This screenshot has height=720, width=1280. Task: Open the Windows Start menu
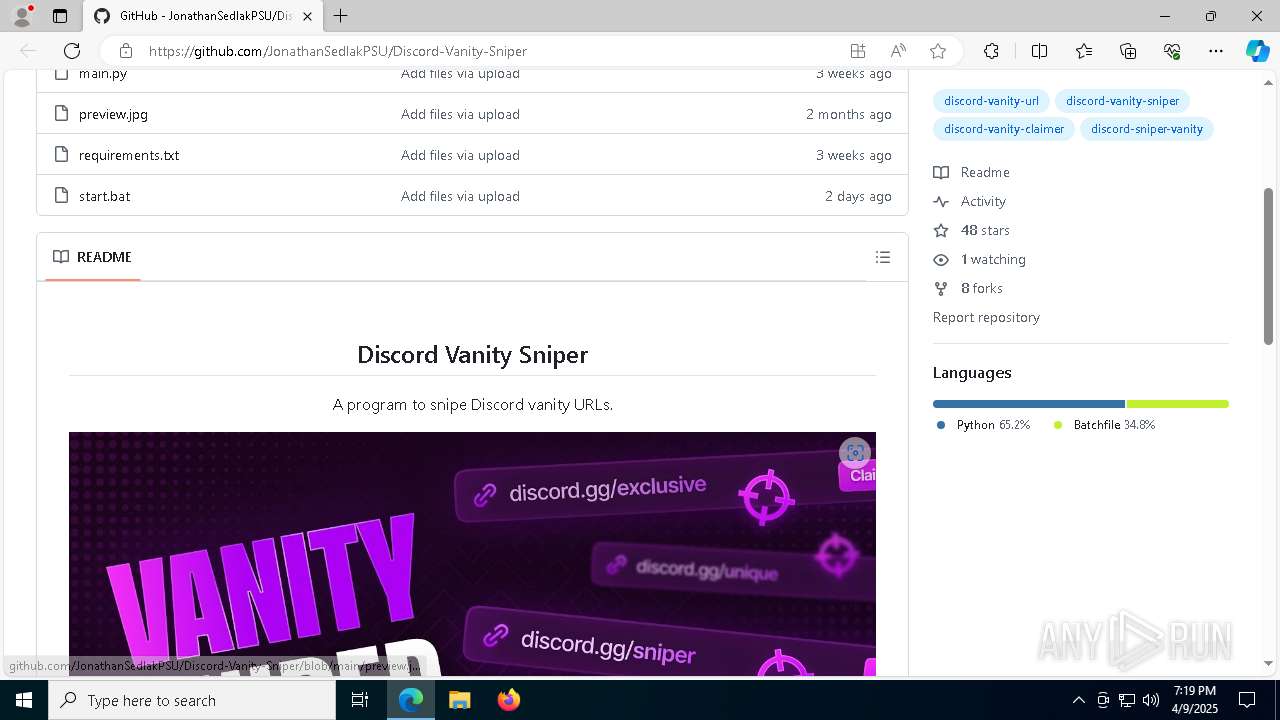24,700
